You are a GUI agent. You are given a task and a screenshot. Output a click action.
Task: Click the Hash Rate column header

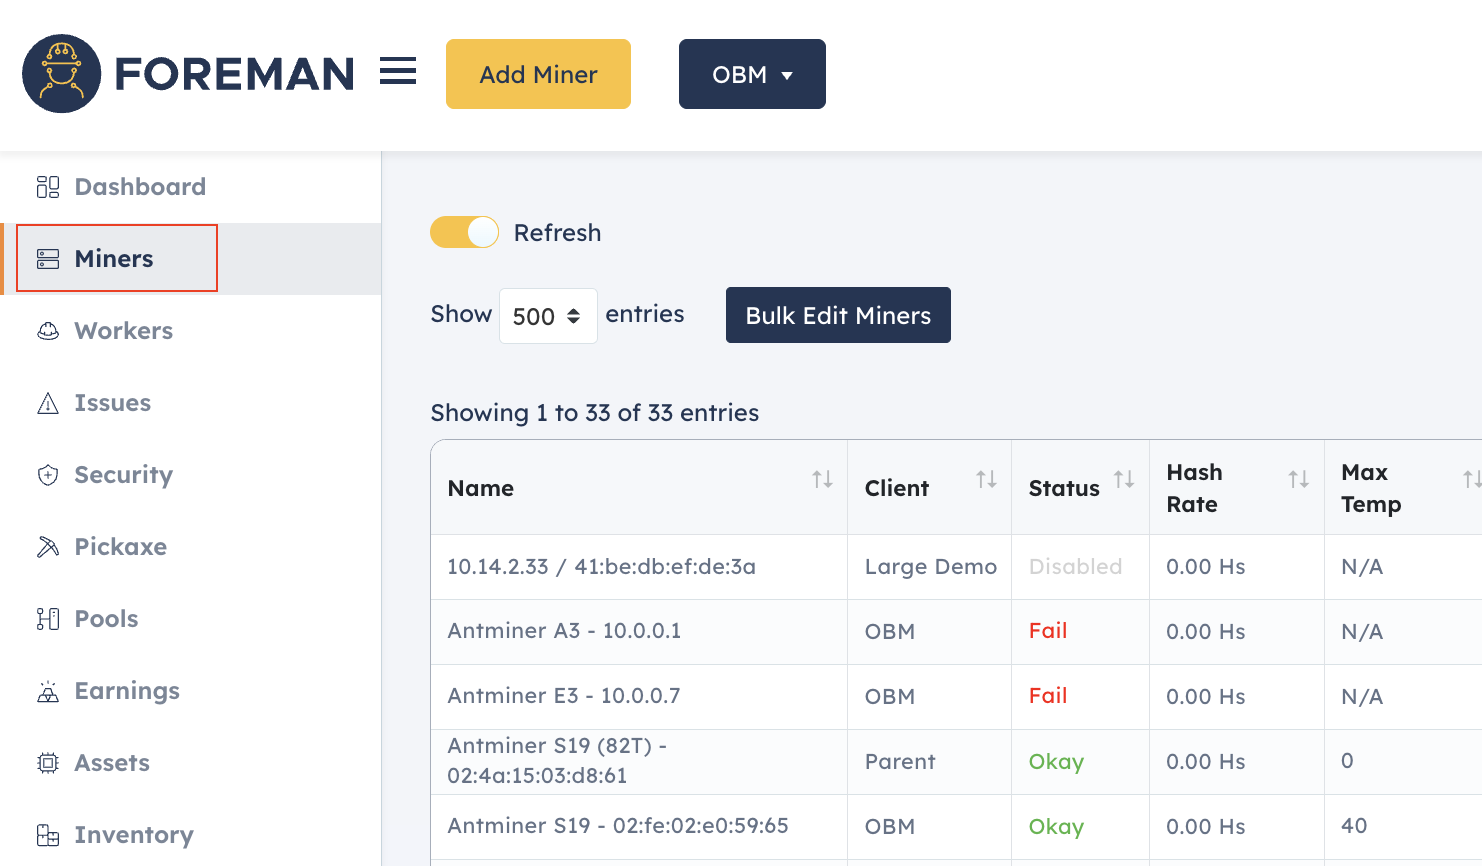pyautogui.click(x=1237, y=488)
